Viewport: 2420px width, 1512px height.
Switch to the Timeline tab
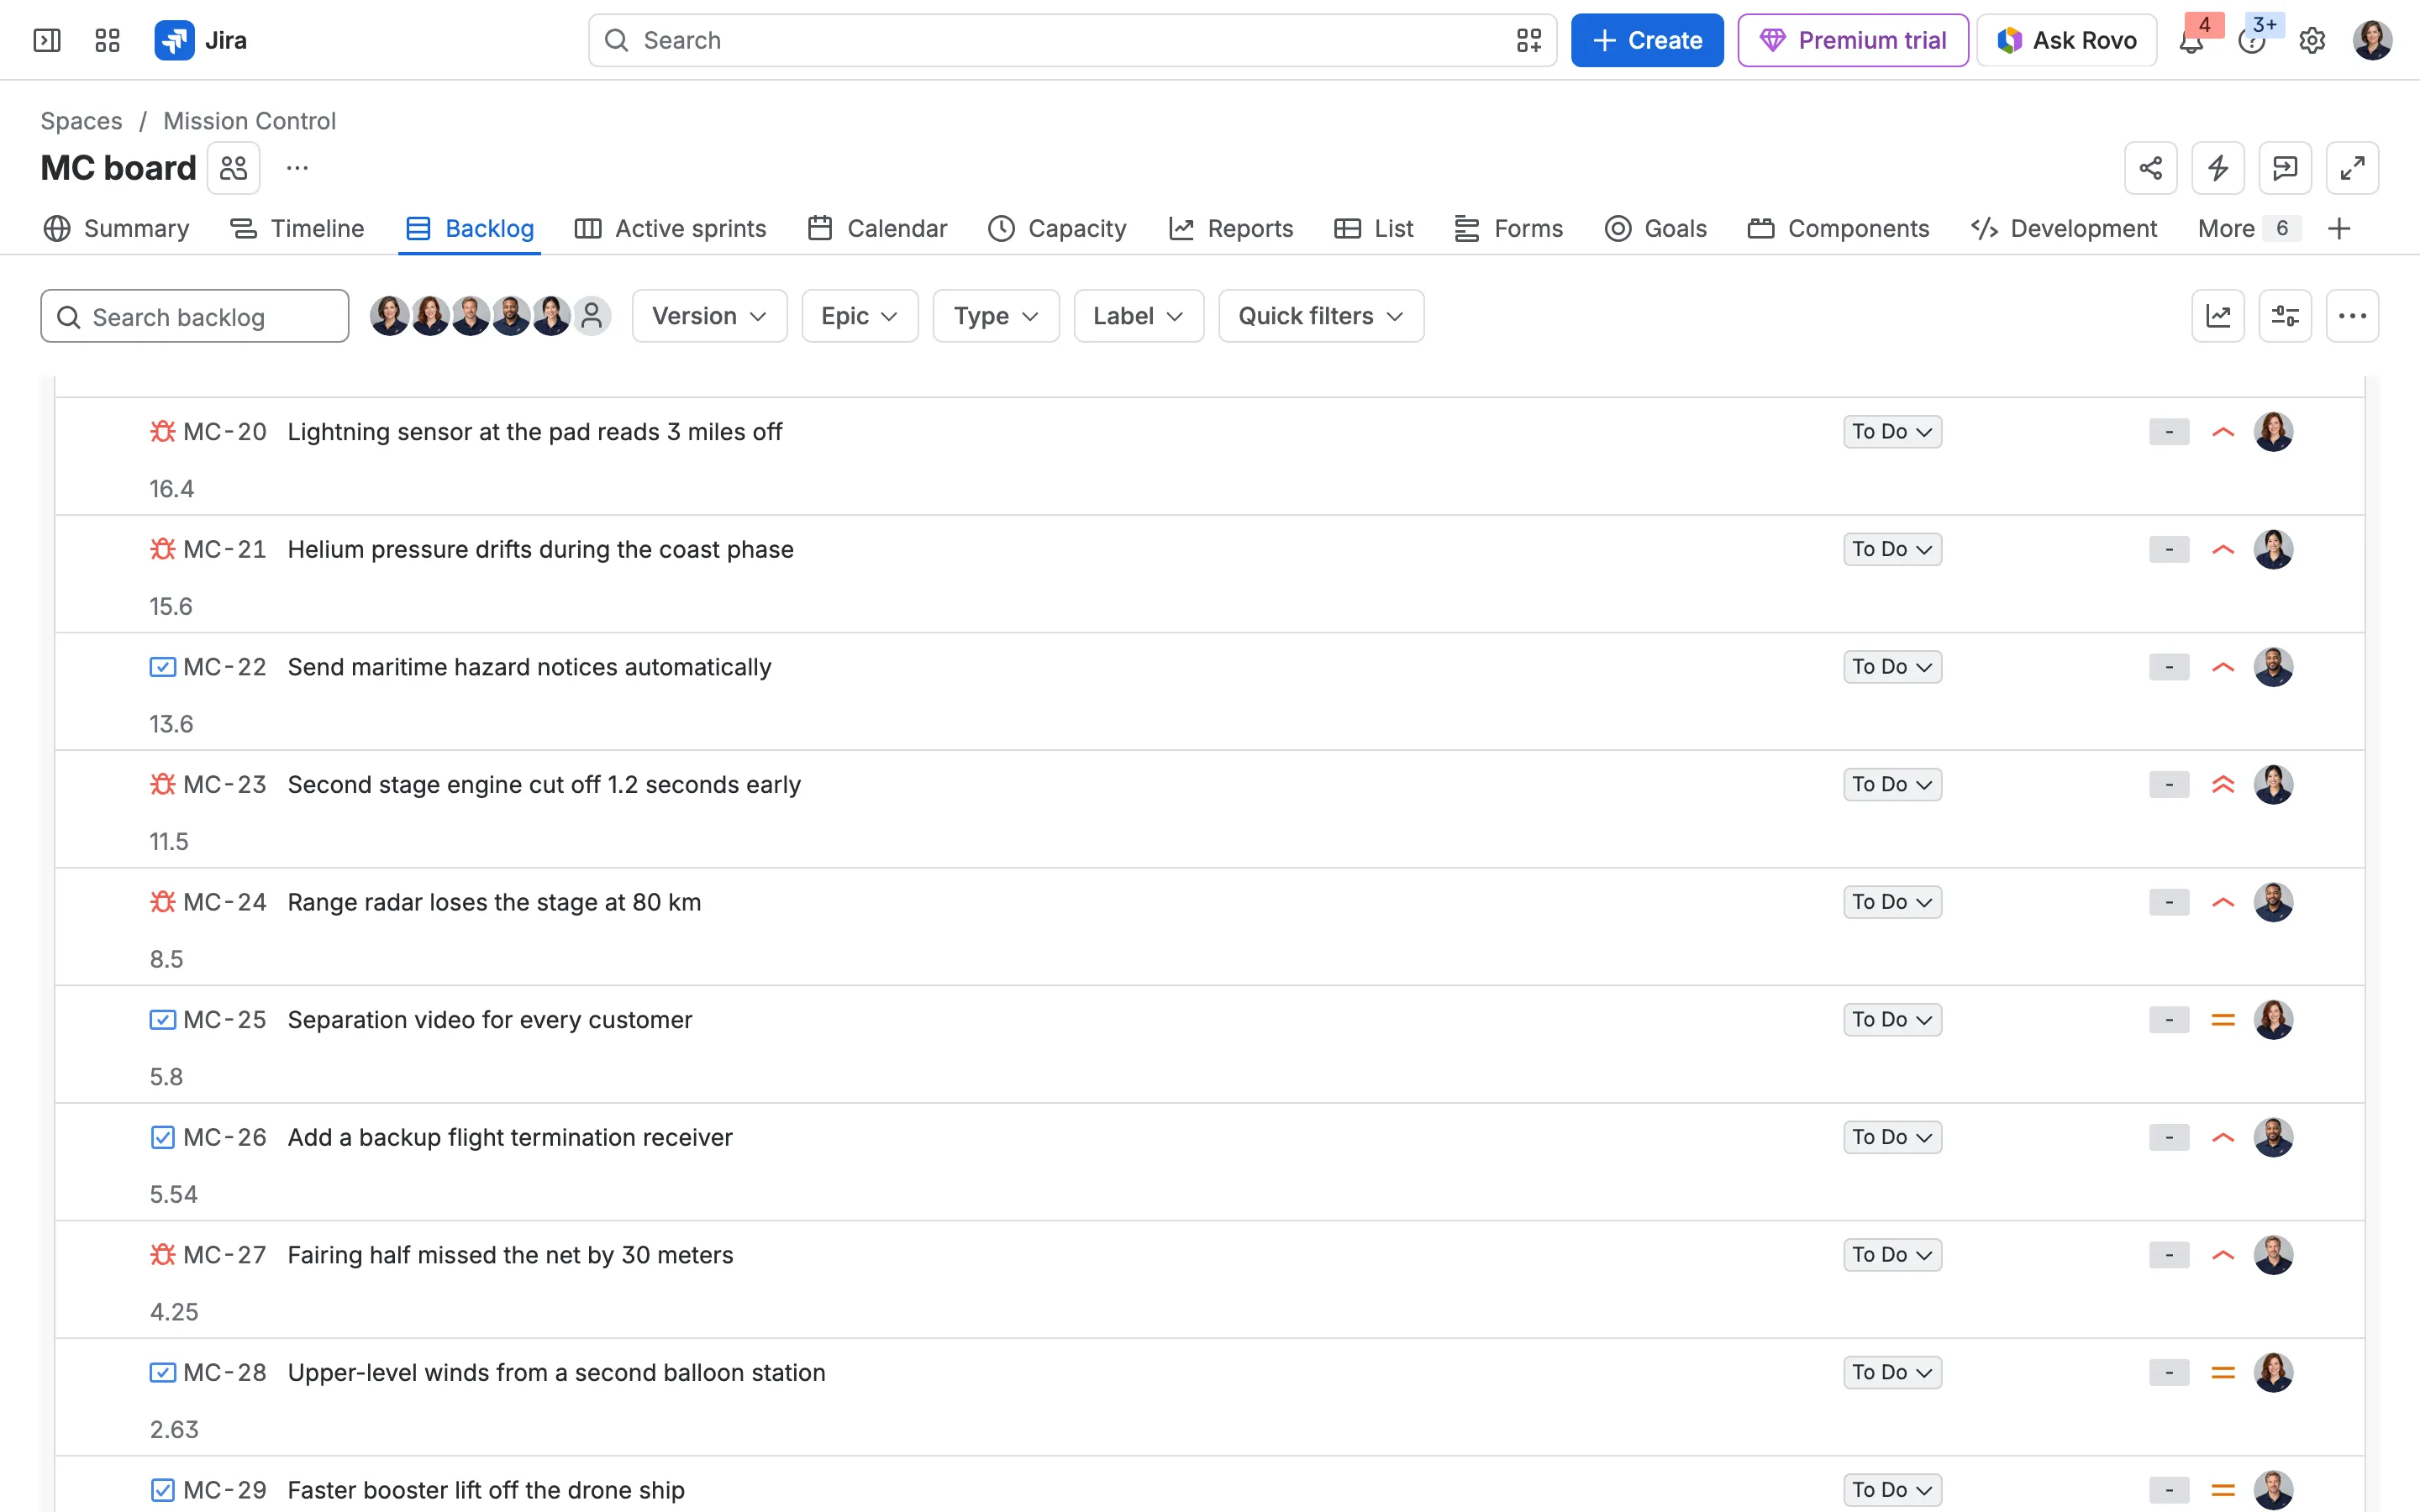(x=297, y=229)
